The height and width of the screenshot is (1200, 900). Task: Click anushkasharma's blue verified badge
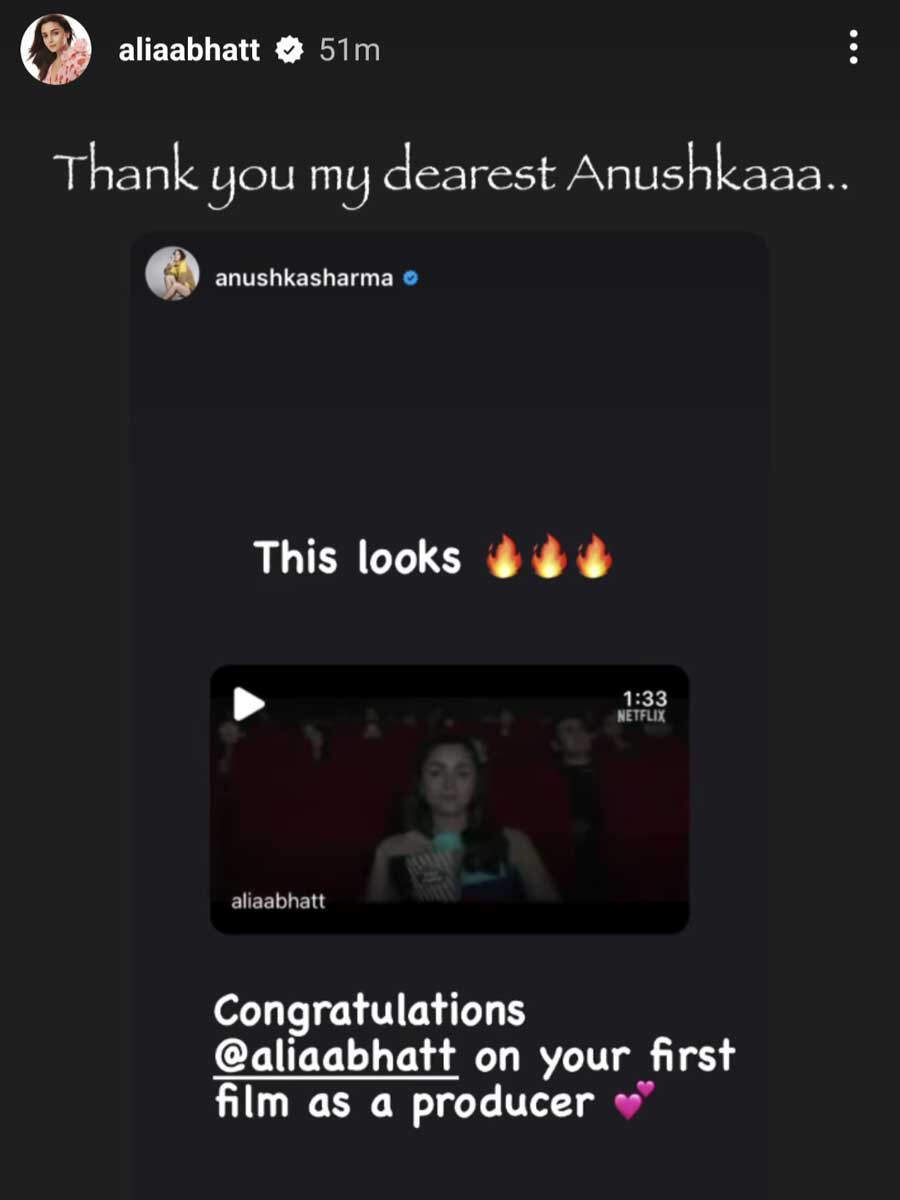pyautogui.click(x=410, y=279)
